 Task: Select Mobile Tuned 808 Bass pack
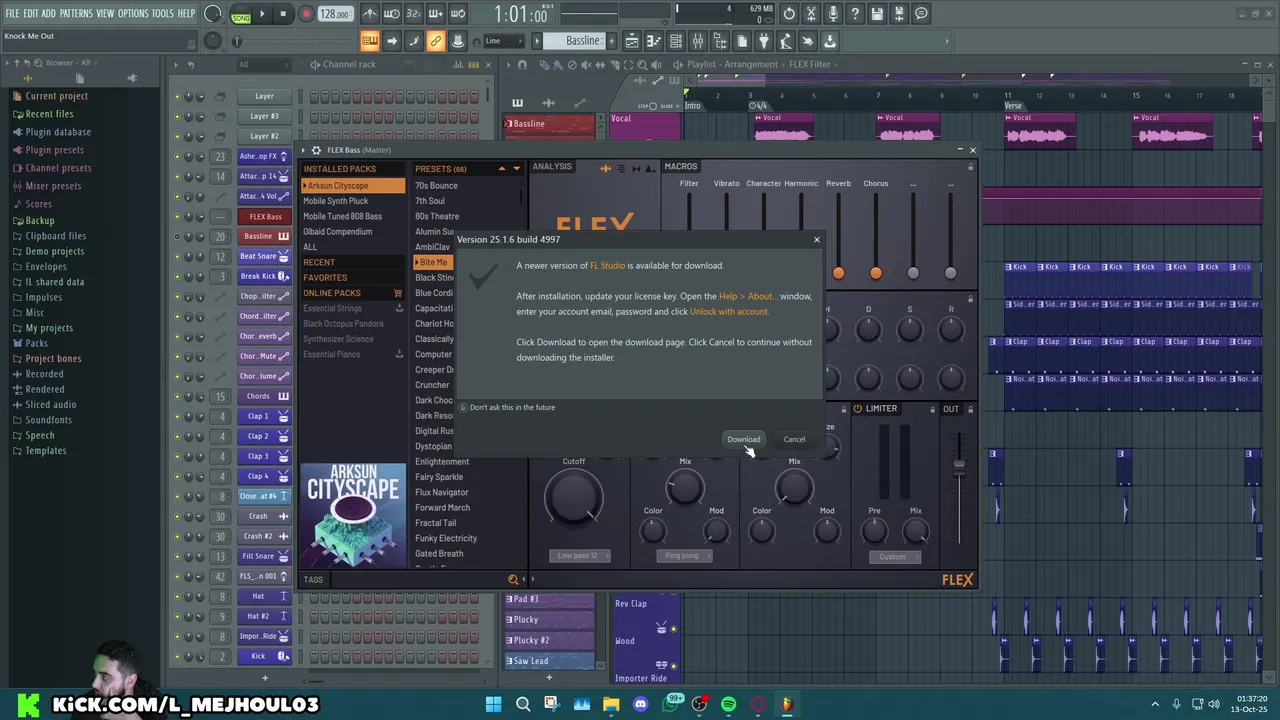point(343,216)
